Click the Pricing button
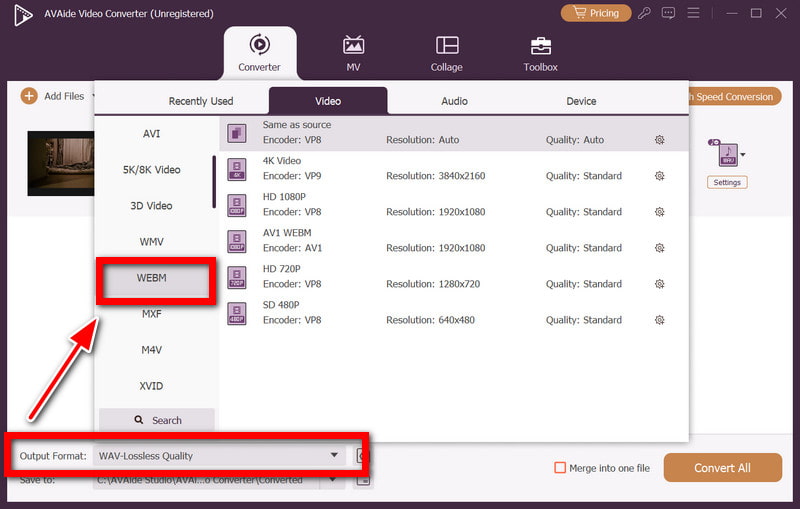This screenshot has width=800, height=509. point(595,13)
